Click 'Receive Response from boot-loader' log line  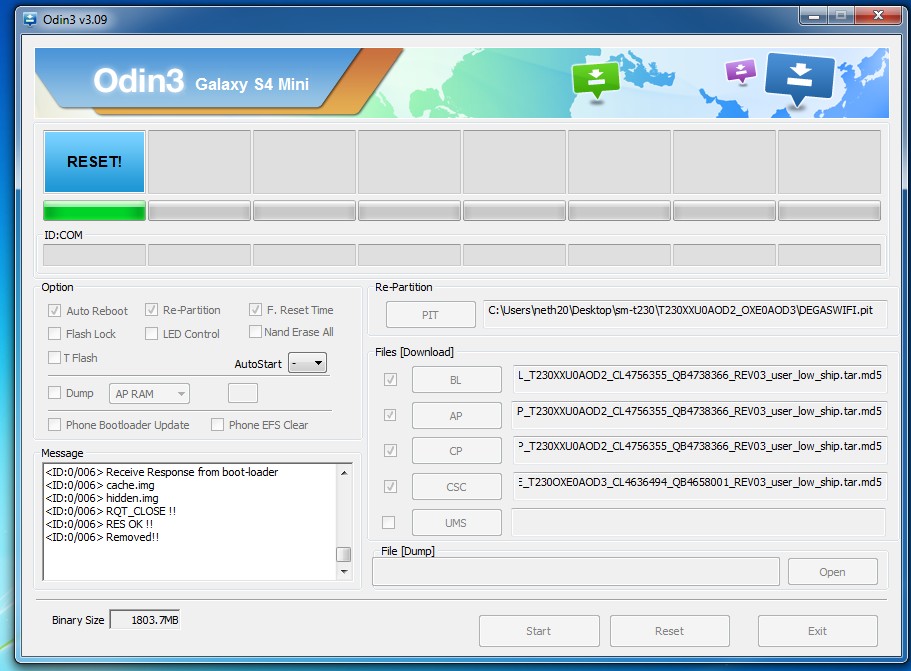click(x=162, y=472)
